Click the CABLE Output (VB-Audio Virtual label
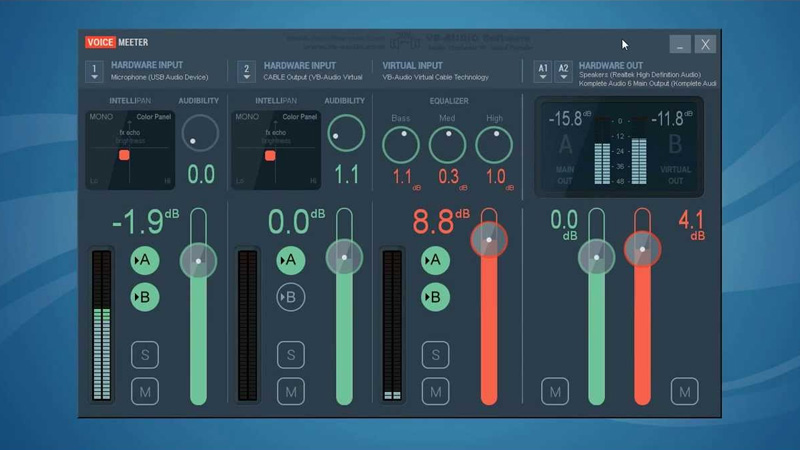Screen dimensions: 800x450 313,77
